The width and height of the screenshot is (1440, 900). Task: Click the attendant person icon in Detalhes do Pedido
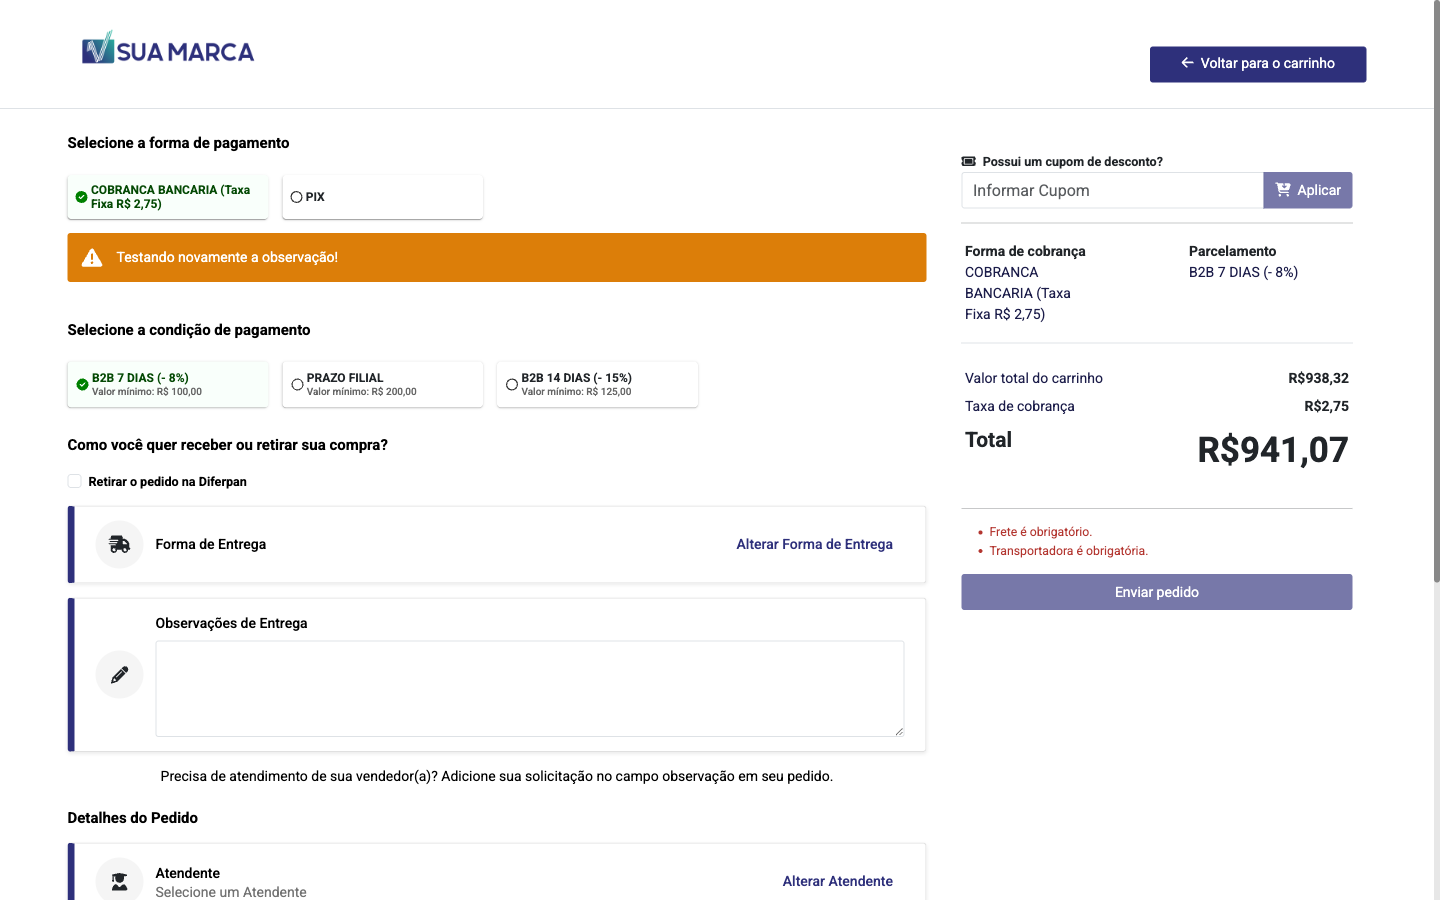click(119, 881)
